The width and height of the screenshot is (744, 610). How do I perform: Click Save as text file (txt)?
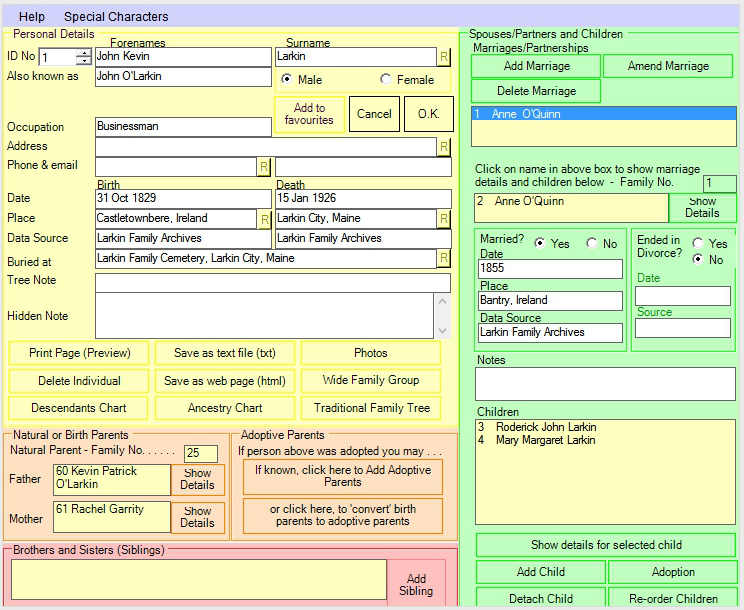coord(225,353)
